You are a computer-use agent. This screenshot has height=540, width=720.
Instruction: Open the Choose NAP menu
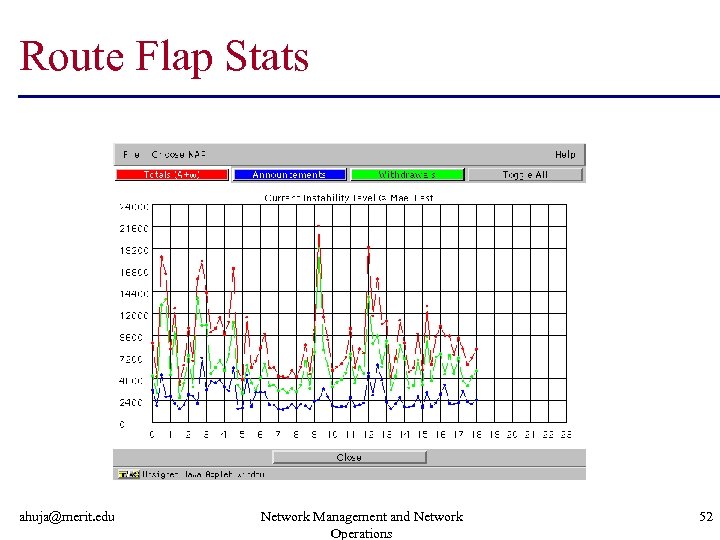point(179,155)
